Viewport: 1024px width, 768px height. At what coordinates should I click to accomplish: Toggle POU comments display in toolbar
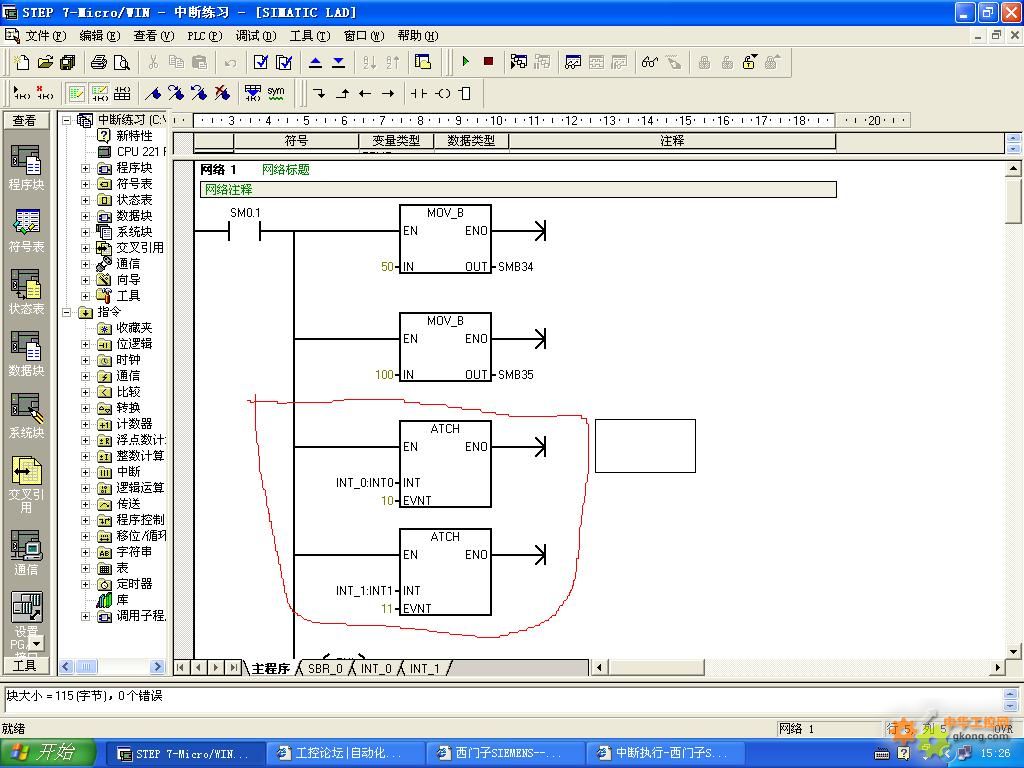pos(76,93)
